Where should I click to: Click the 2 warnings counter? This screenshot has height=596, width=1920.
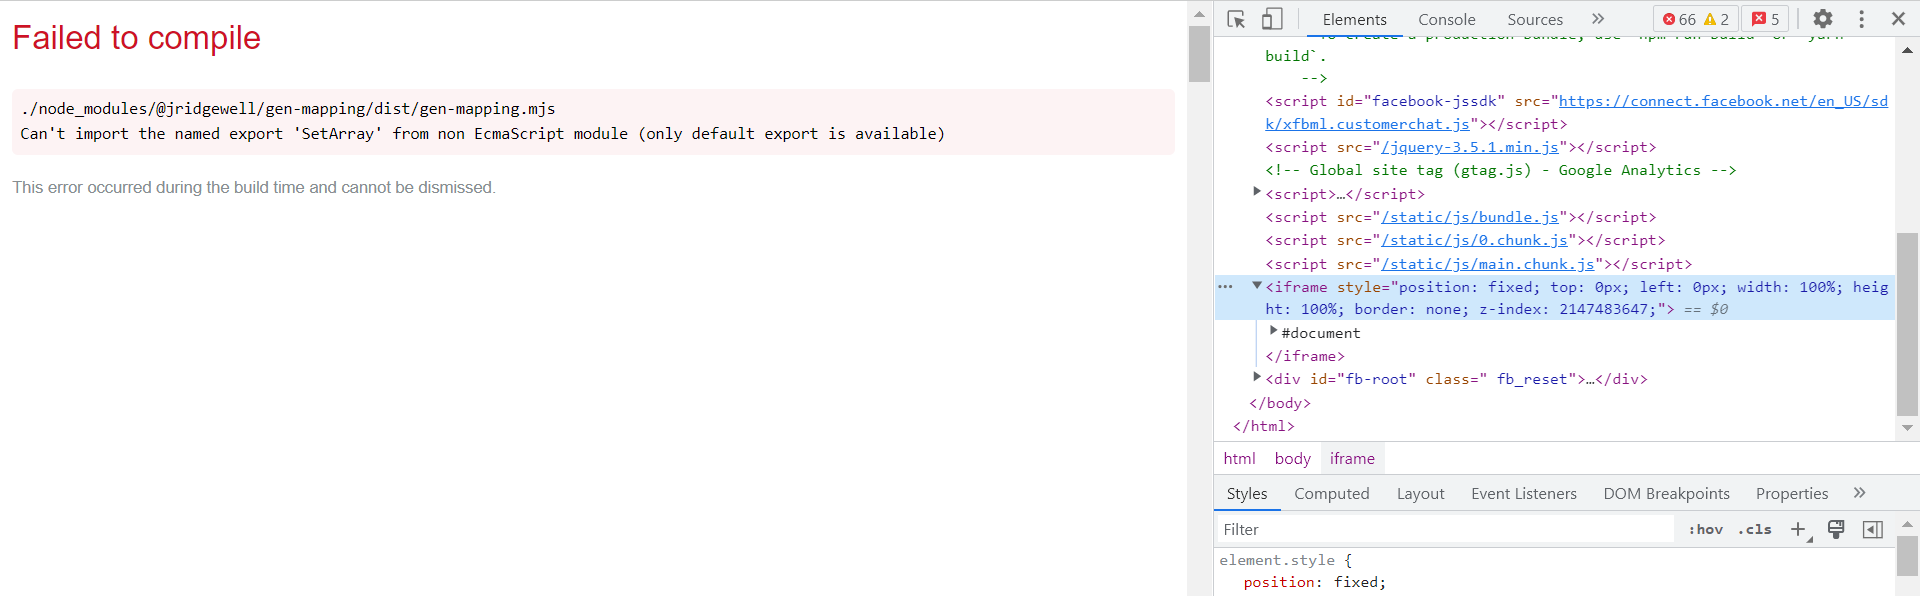[x=1717, y=19]
